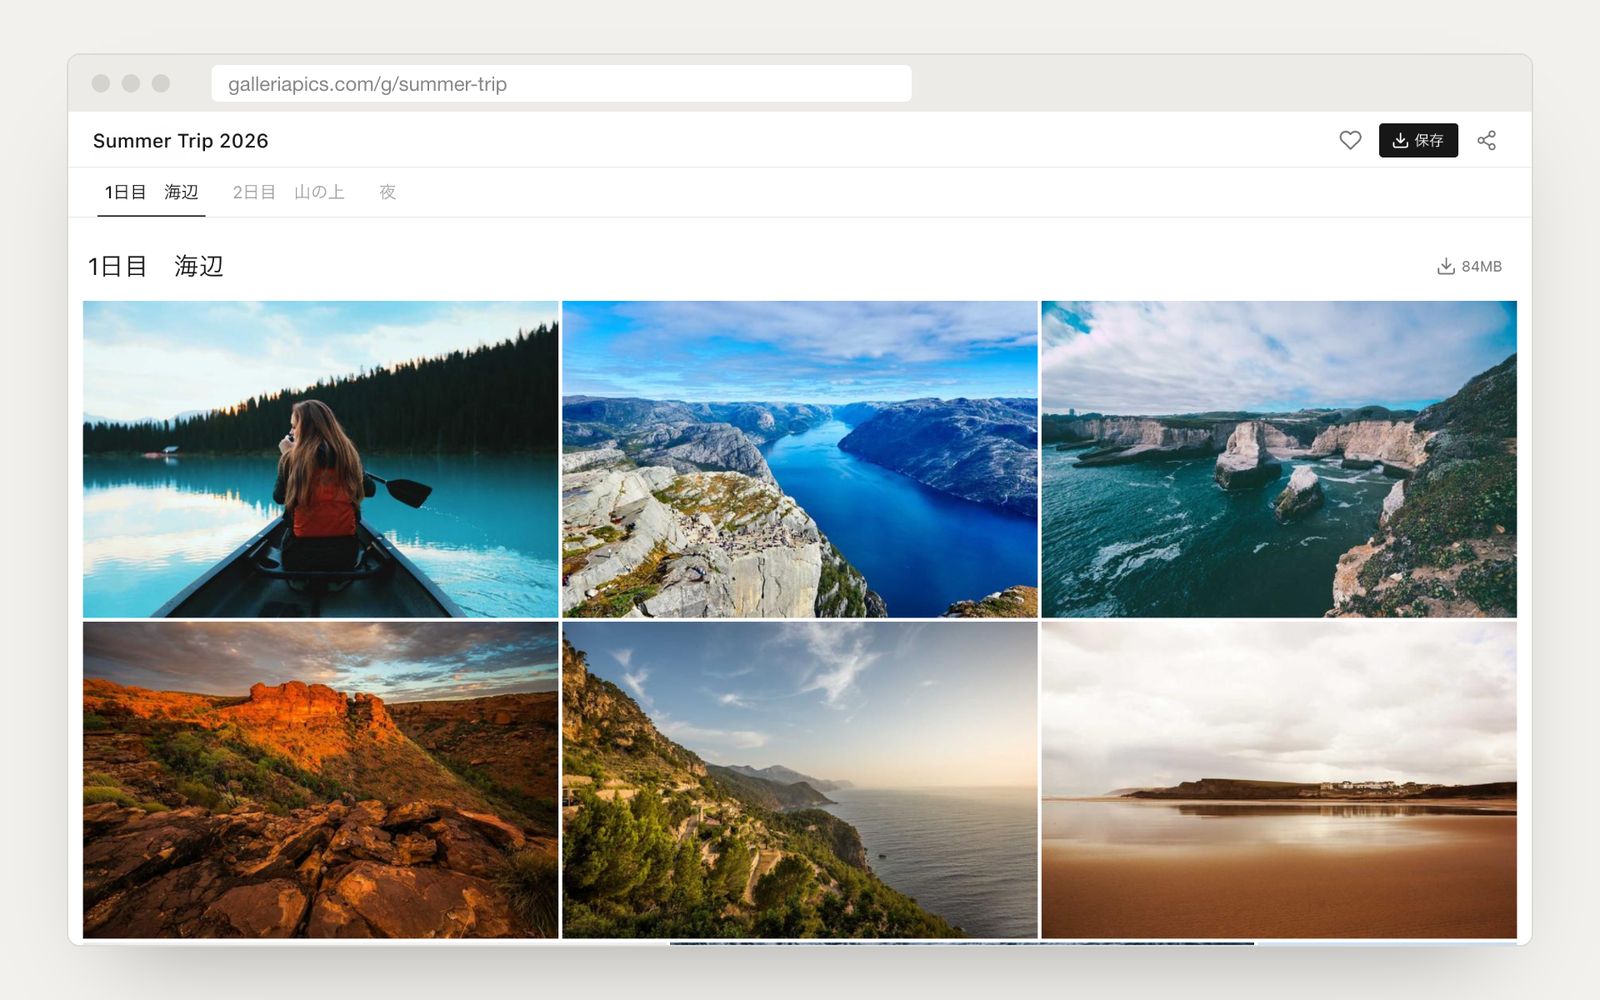Open the sea stacks coast photo

point(1279,459)
